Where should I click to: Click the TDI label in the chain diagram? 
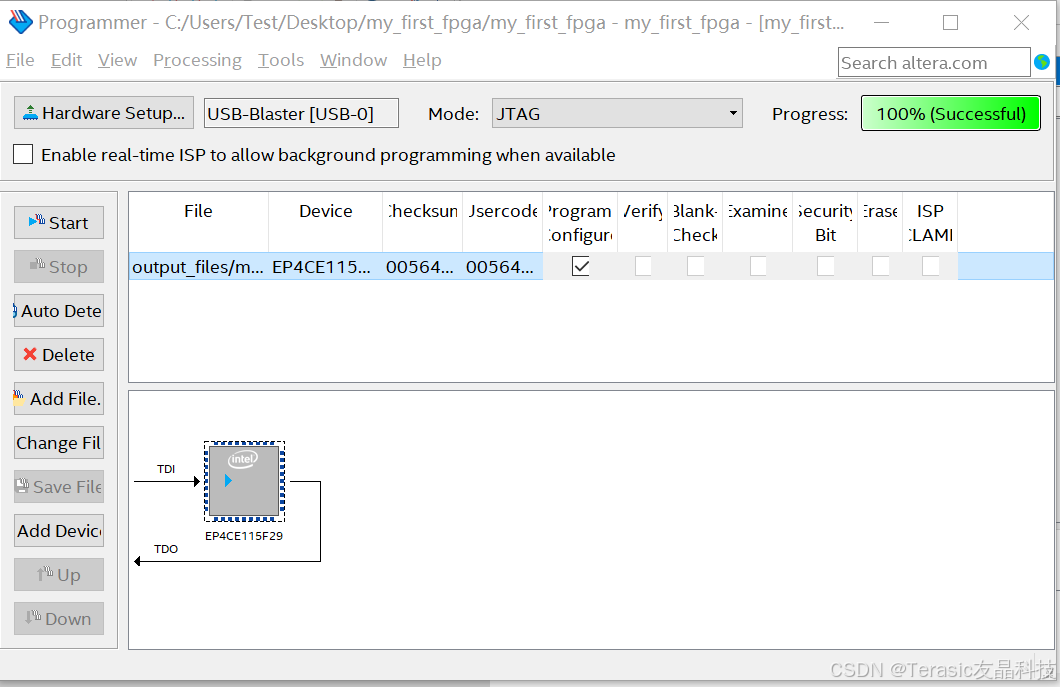[x=166, y=469]
